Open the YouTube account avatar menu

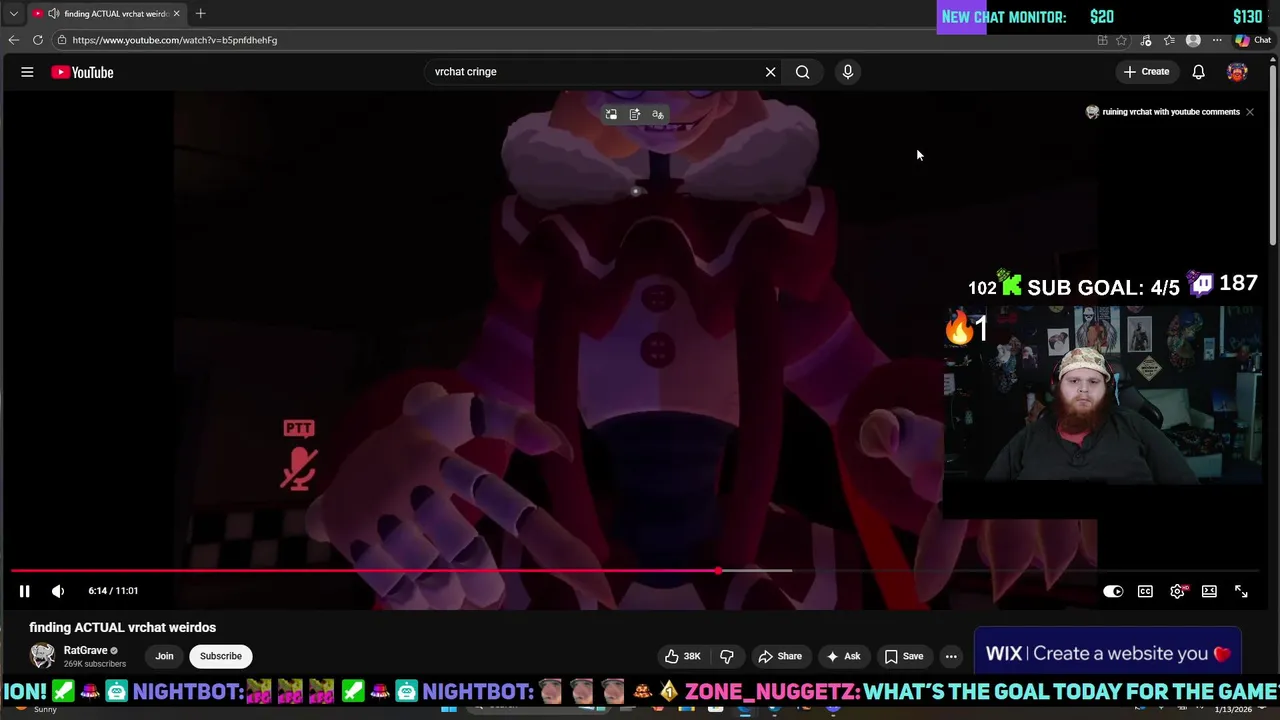point(1237,72)
